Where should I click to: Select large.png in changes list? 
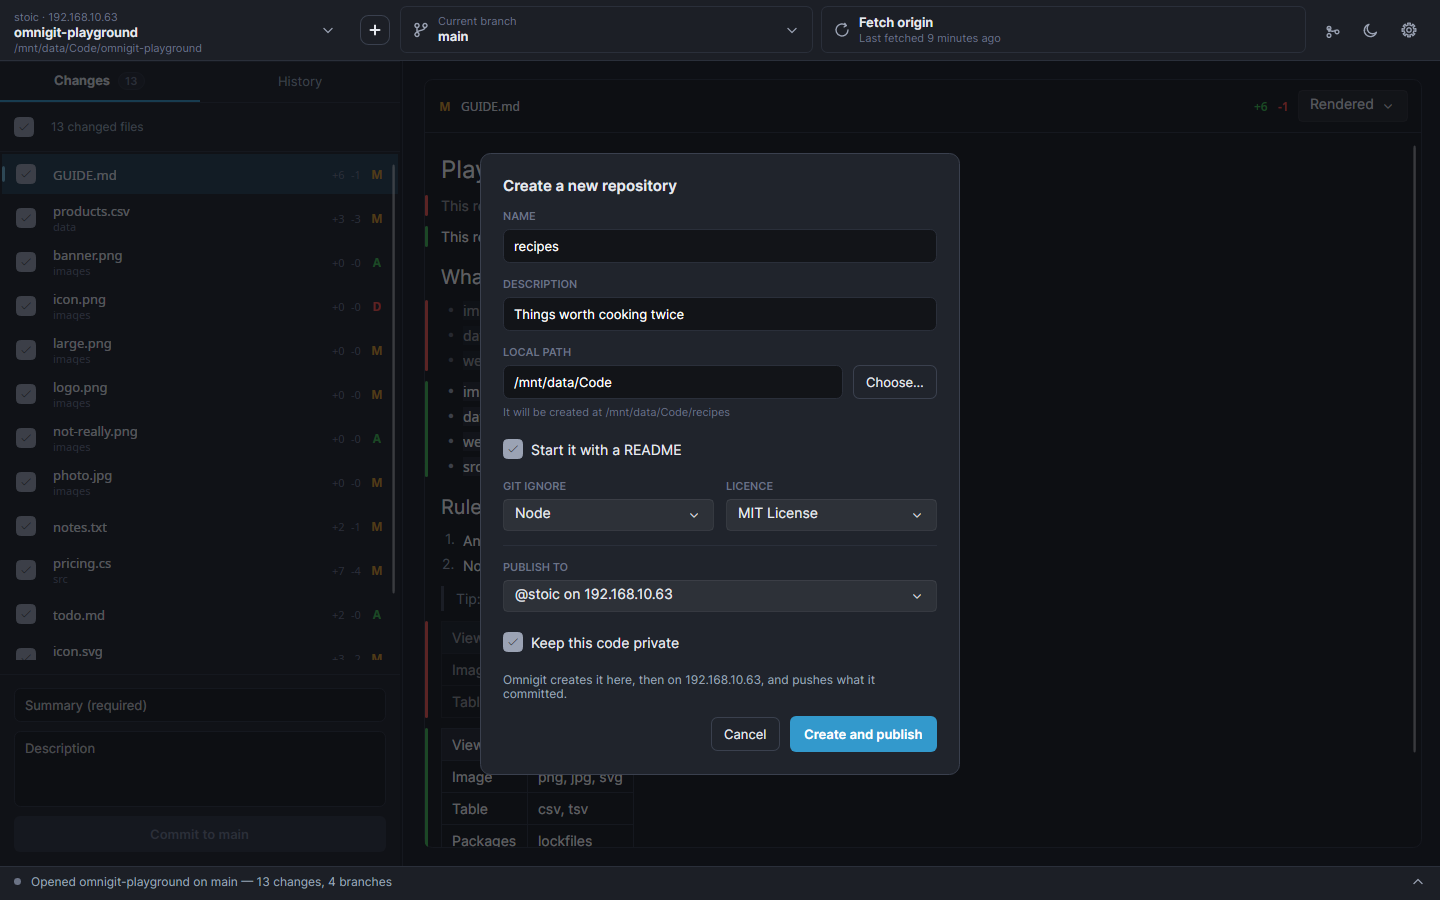200,350
